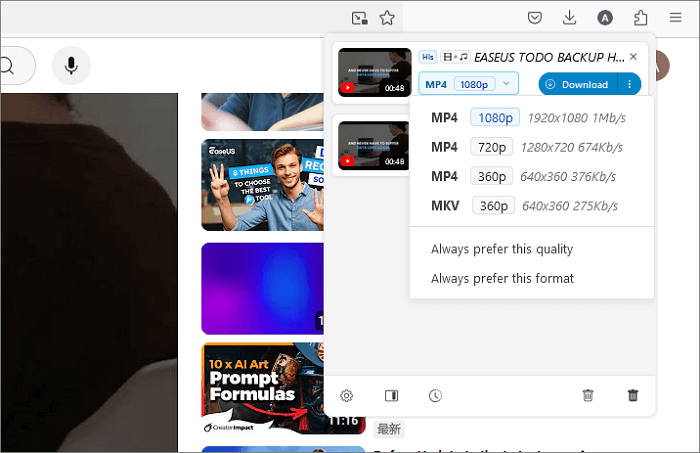
Task: Dismiss the EASEUS TODO BACKUP entry
Action: pos(633,57)
